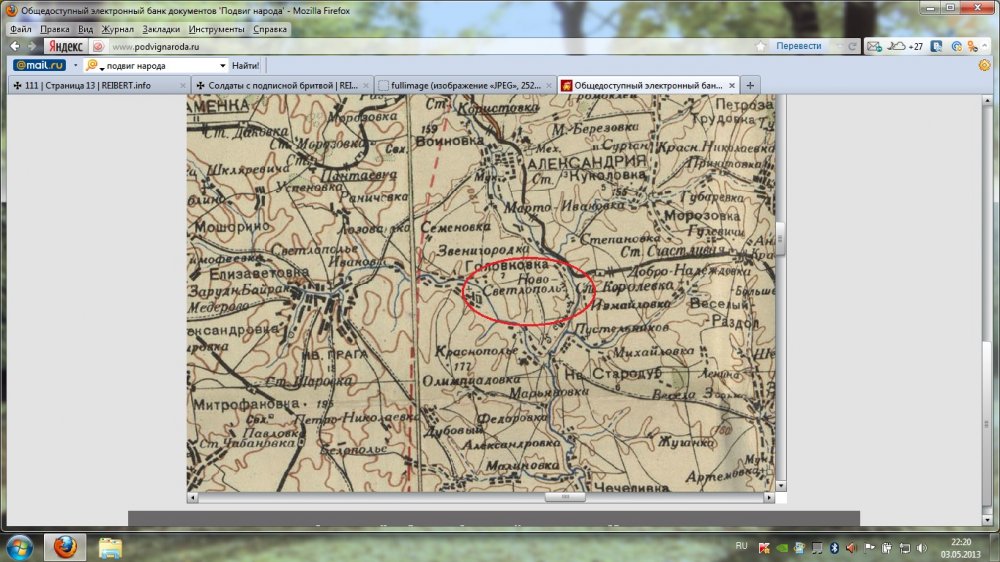The image size is (1000, 562).
Task: Click the power plug battery tray icon
Action: pos(886,547)
